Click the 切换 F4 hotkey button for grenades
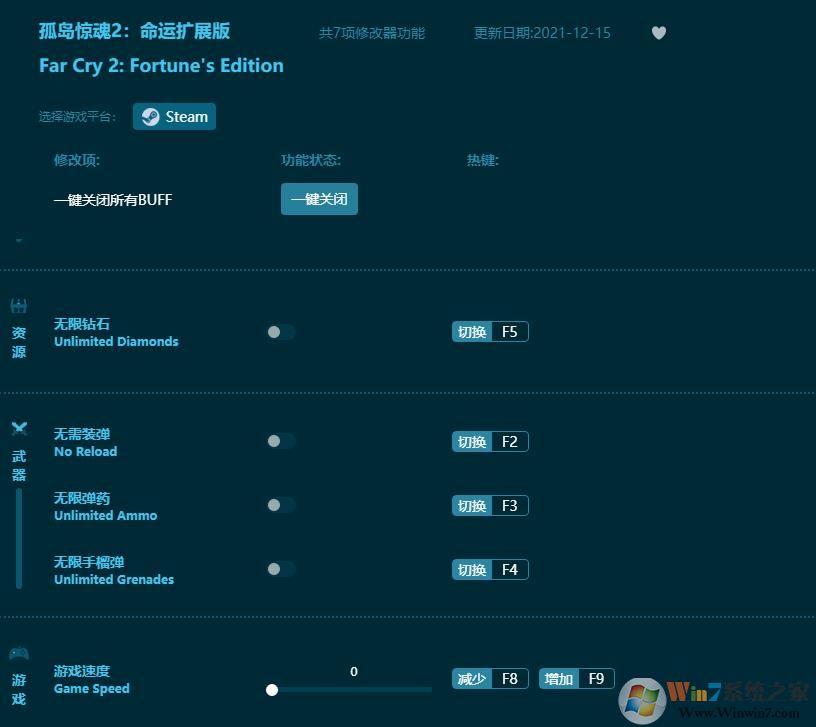The image size is (816, 727). pos(490,569)
